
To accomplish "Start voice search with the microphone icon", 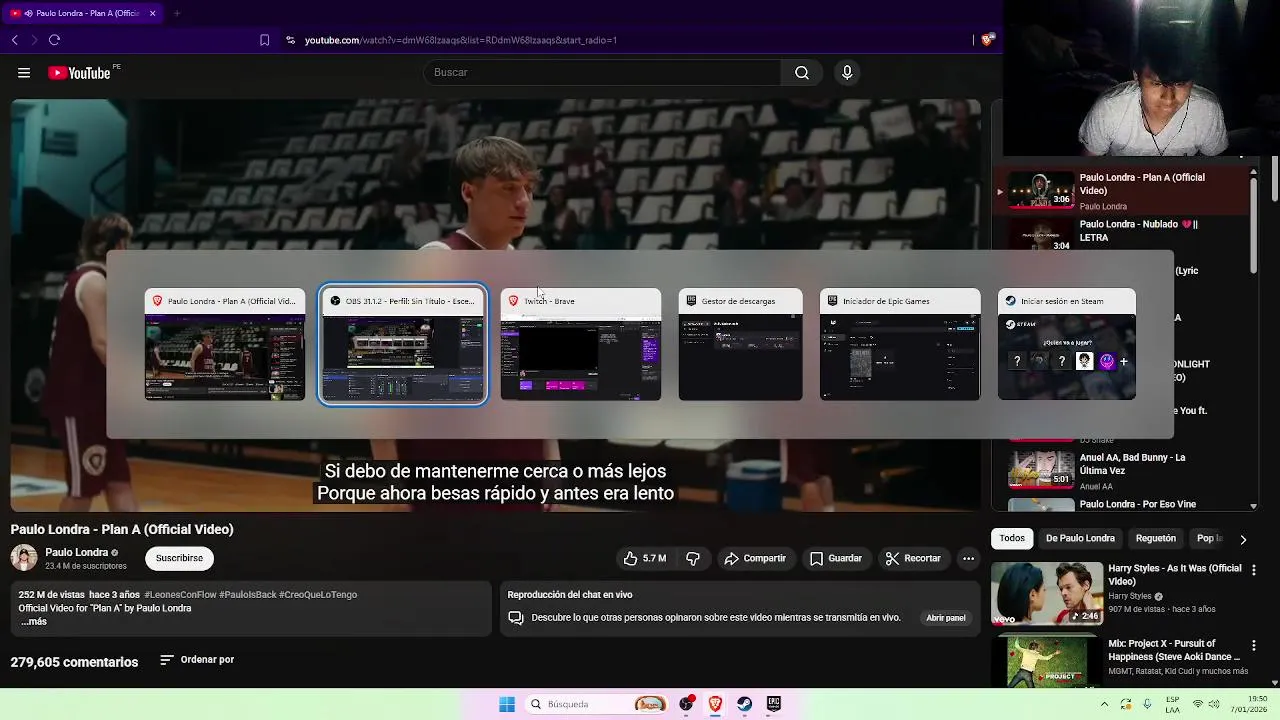I will point(847,73).
